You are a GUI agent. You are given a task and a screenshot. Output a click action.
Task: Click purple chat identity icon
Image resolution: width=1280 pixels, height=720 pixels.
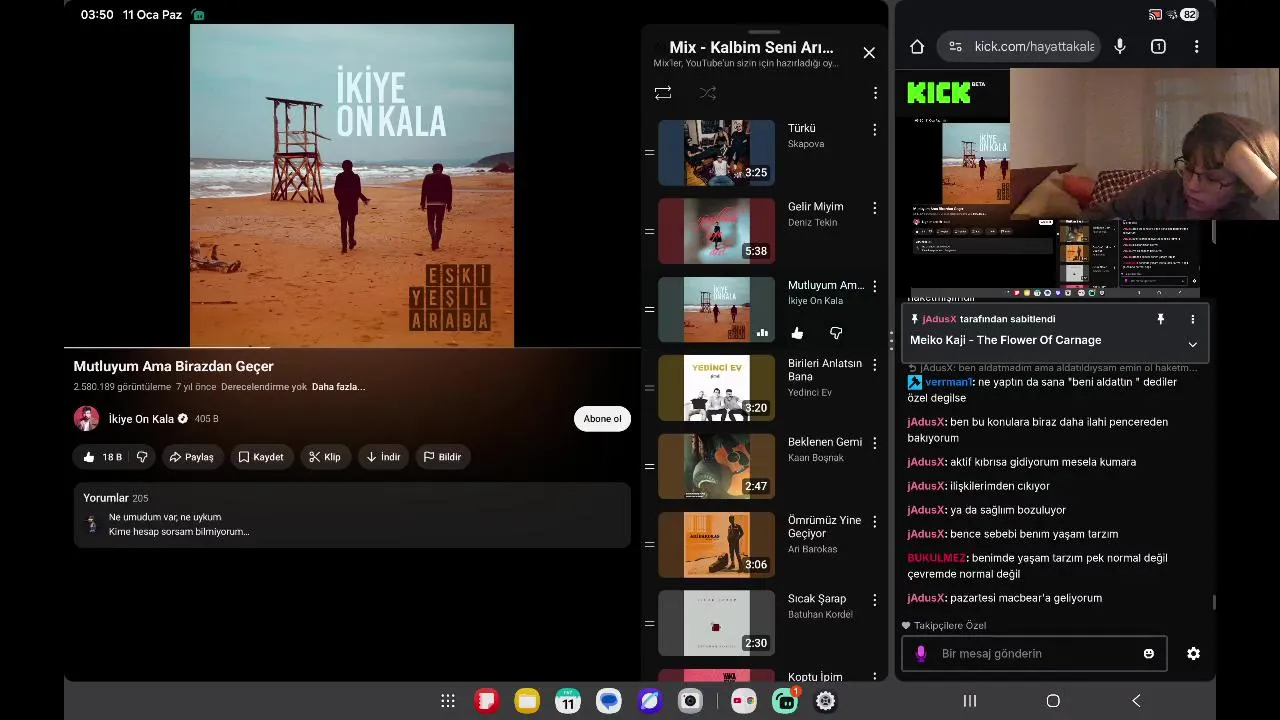click(x=921, y=654)
